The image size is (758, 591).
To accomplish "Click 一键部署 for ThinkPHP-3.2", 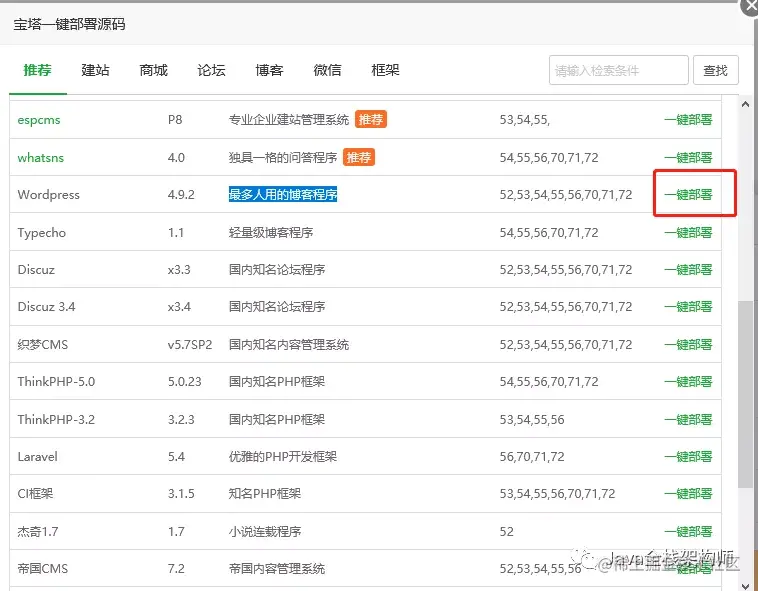I will [688, 419].
